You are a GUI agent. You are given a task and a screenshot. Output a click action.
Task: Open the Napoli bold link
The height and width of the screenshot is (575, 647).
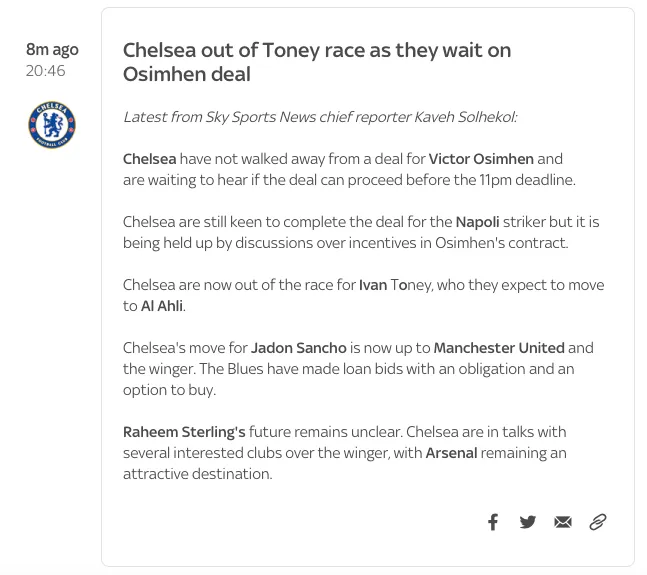[477, 222]
